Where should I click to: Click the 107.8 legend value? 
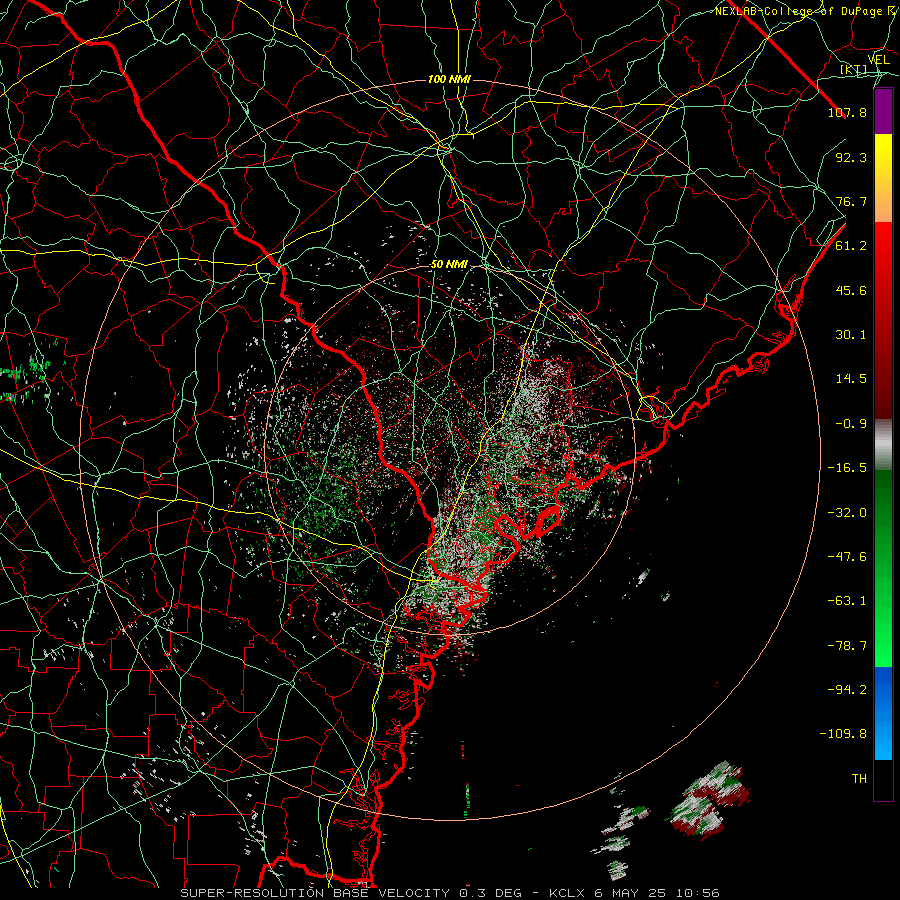pos(847,112)
